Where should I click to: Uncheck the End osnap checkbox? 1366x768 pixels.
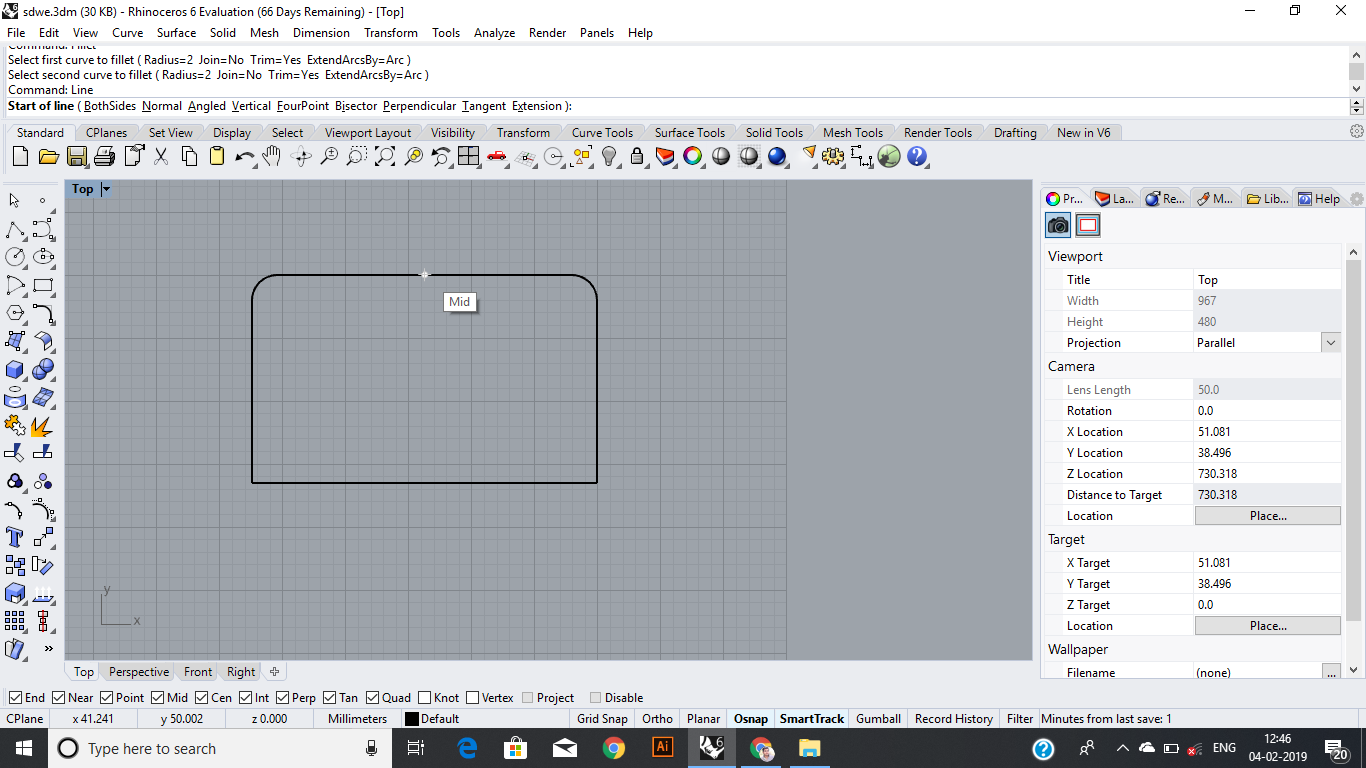click(x=15, y=698)
